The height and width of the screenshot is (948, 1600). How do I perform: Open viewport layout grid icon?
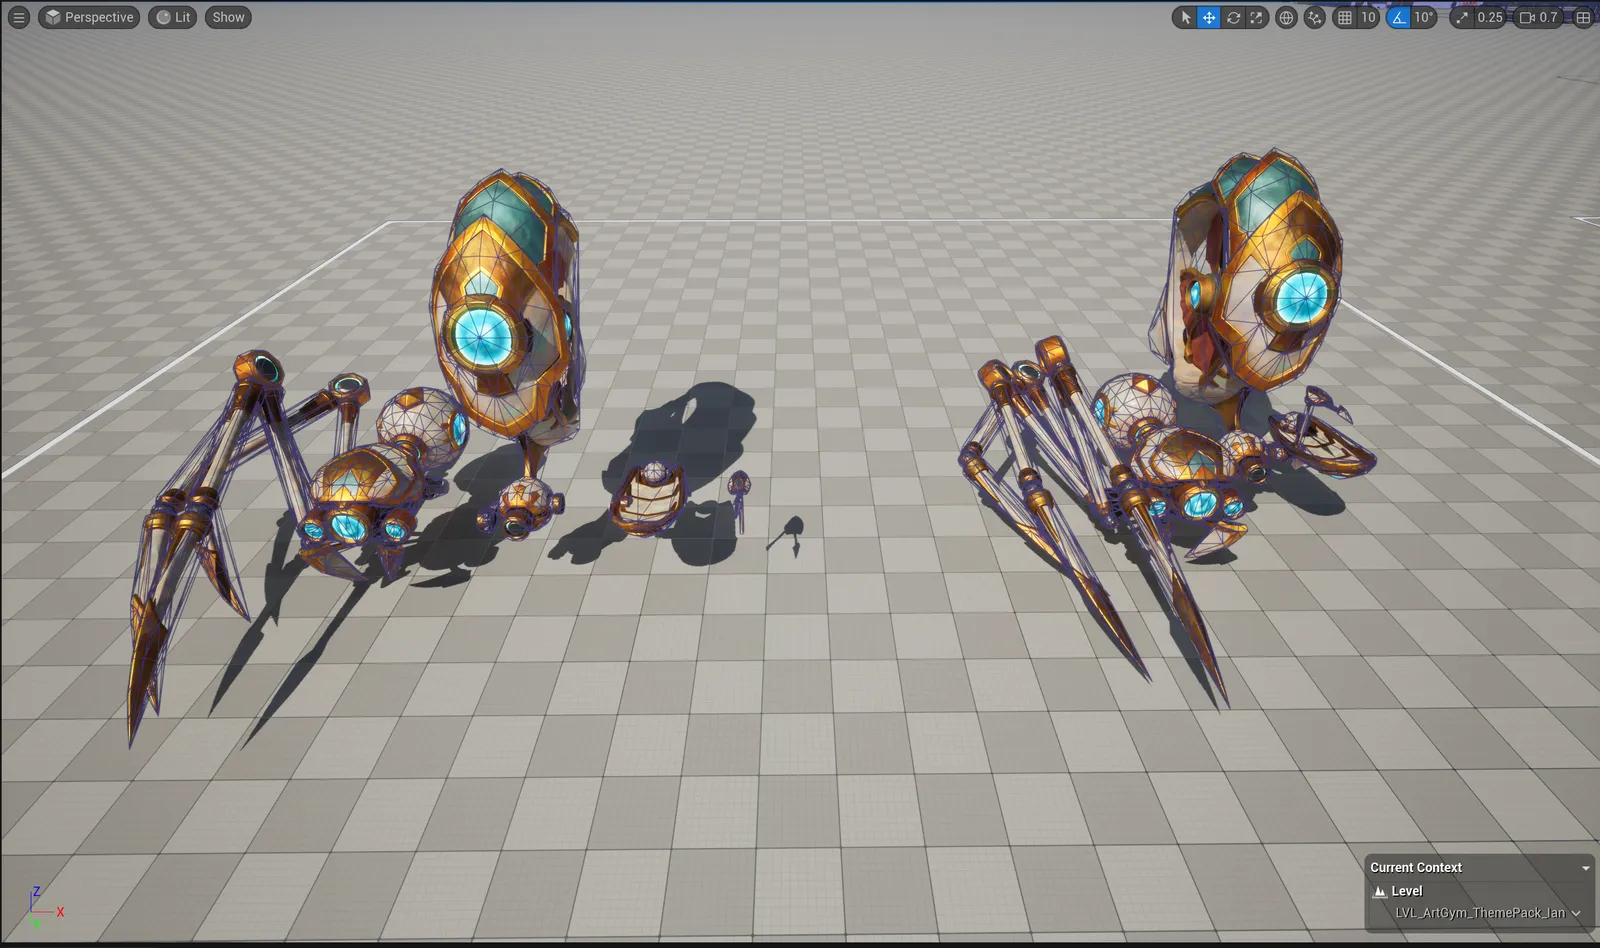[x=1583, y=17]
